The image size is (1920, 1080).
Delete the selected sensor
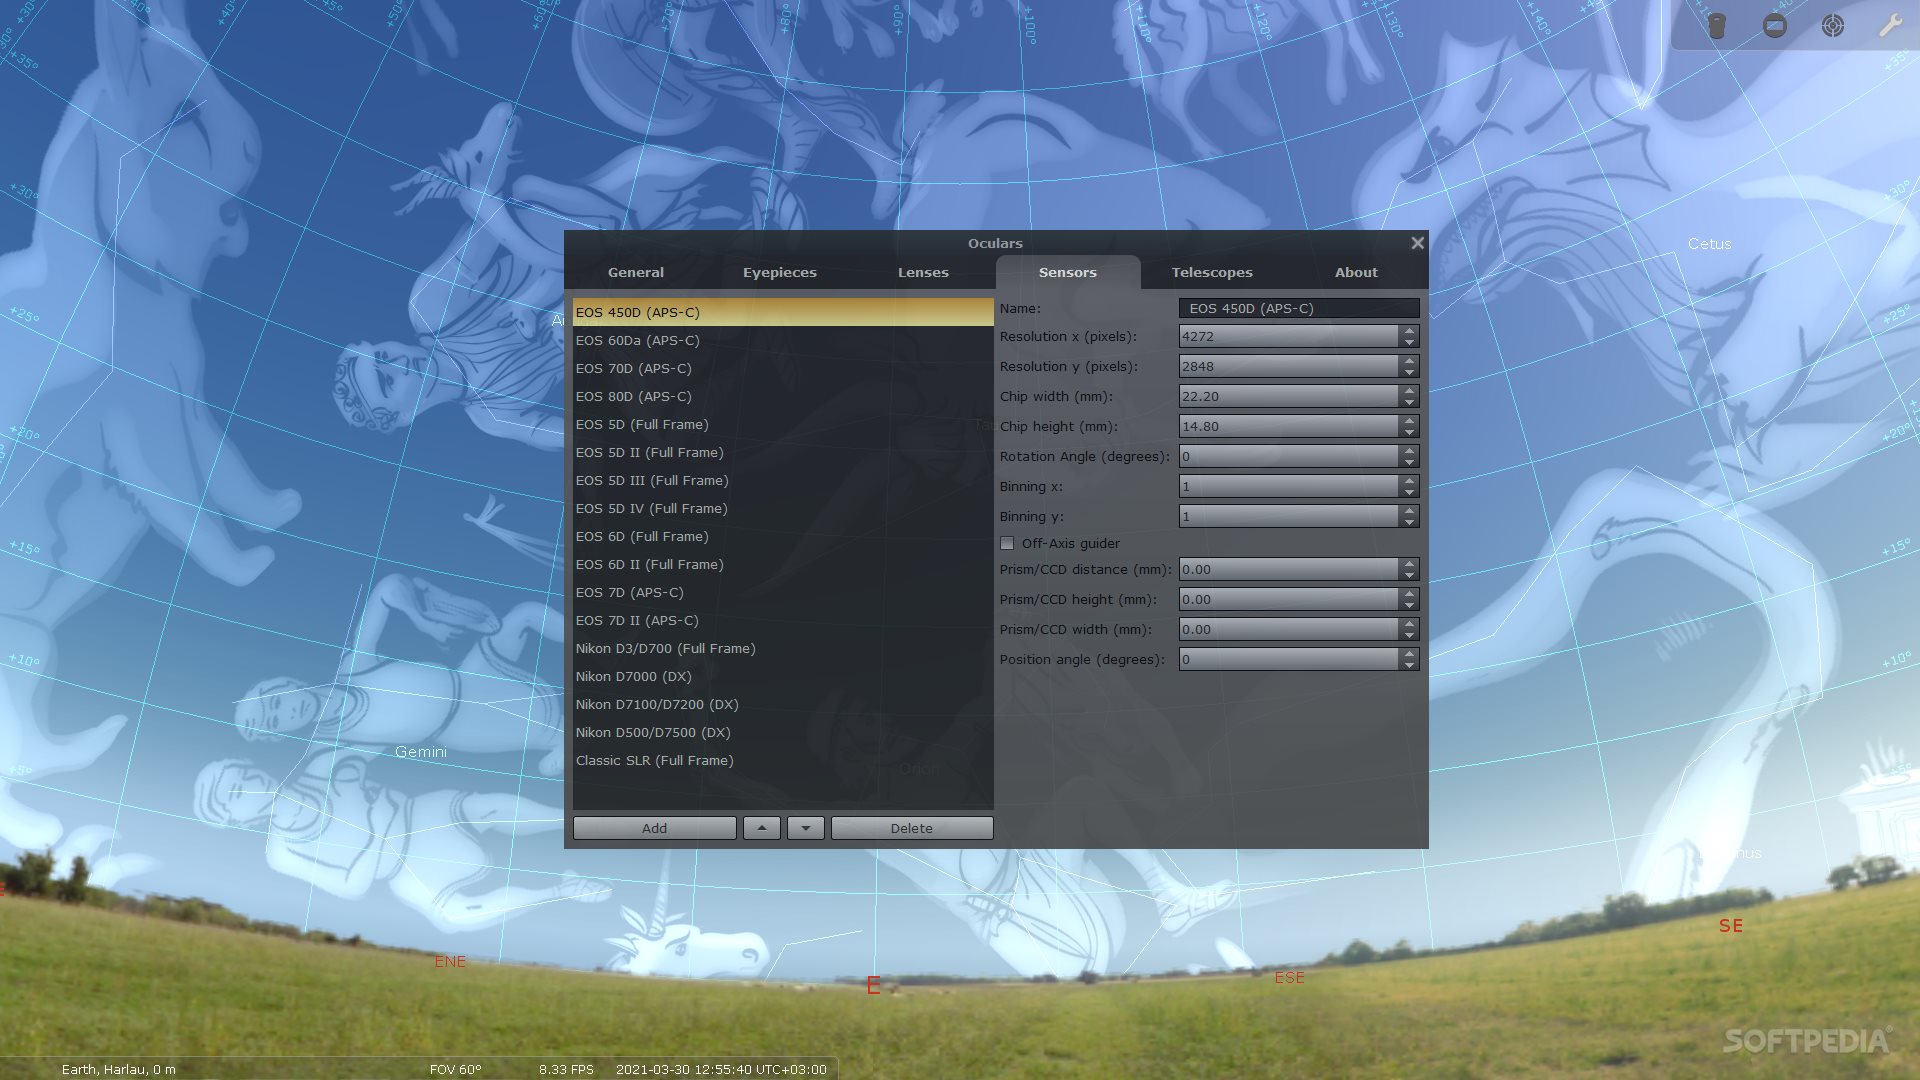(x=912, y=828)
